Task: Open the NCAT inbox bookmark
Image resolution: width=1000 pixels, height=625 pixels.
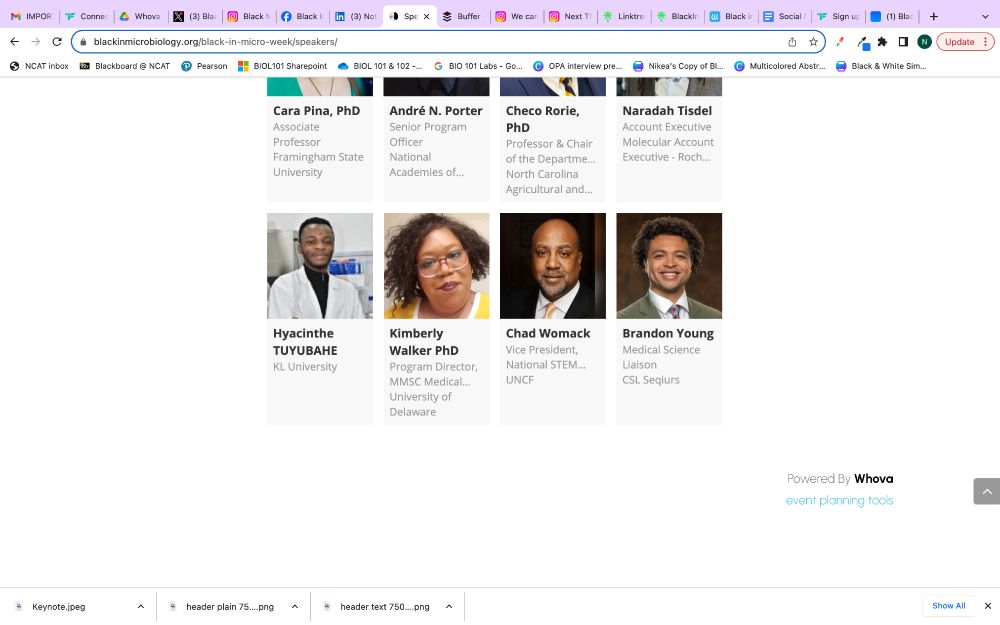Action: 40,66
